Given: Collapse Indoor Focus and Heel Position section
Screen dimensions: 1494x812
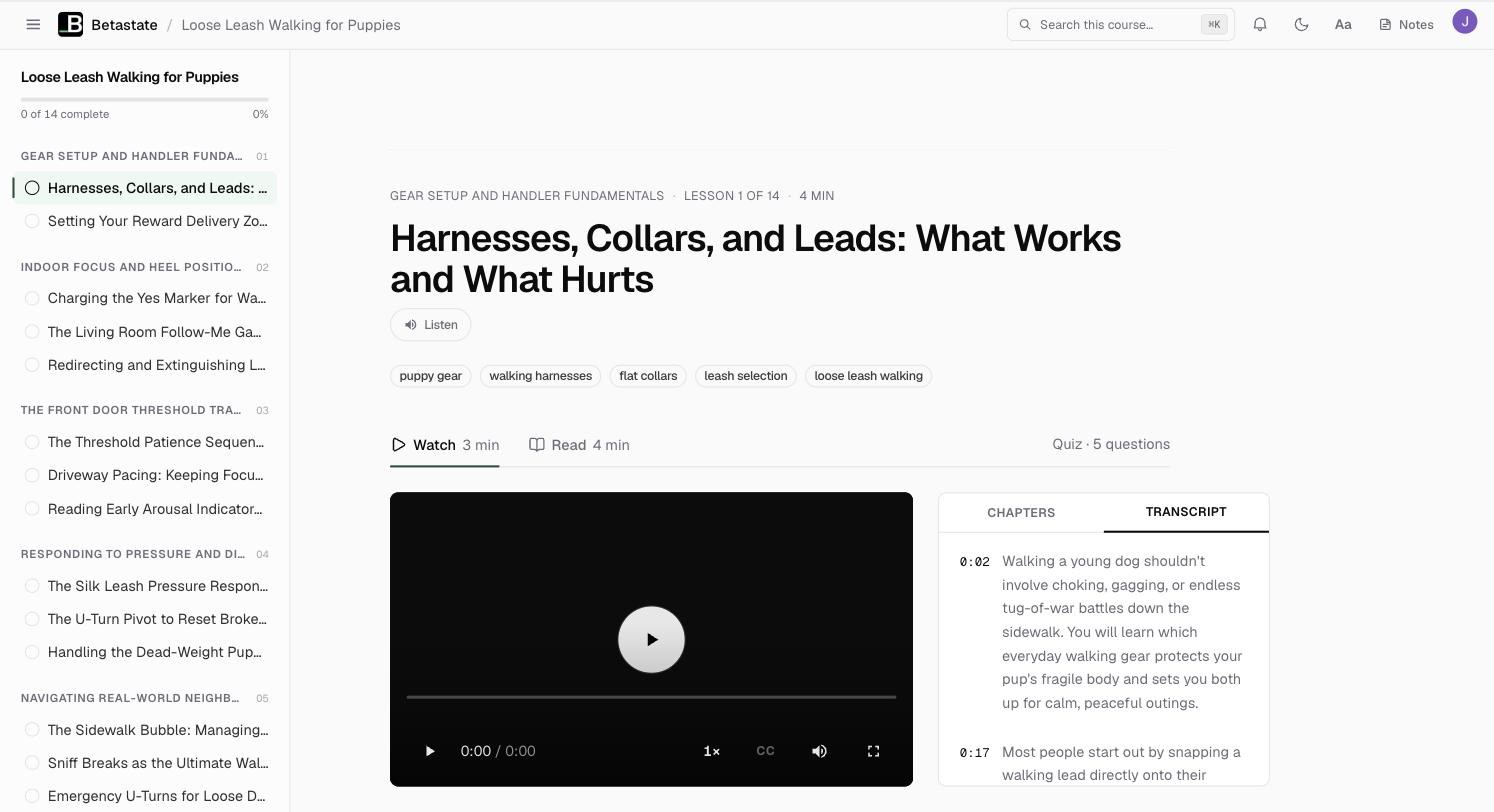Looking at the screenshot, I should [144, 267].
